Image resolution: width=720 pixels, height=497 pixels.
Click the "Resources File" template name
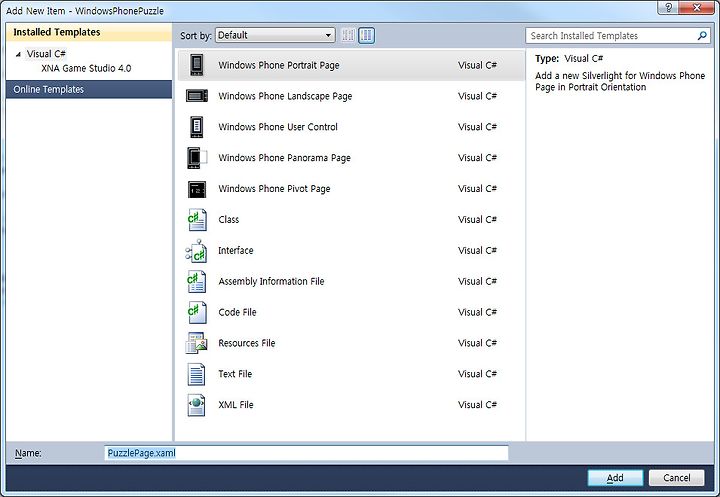click(x=247, y=343)
